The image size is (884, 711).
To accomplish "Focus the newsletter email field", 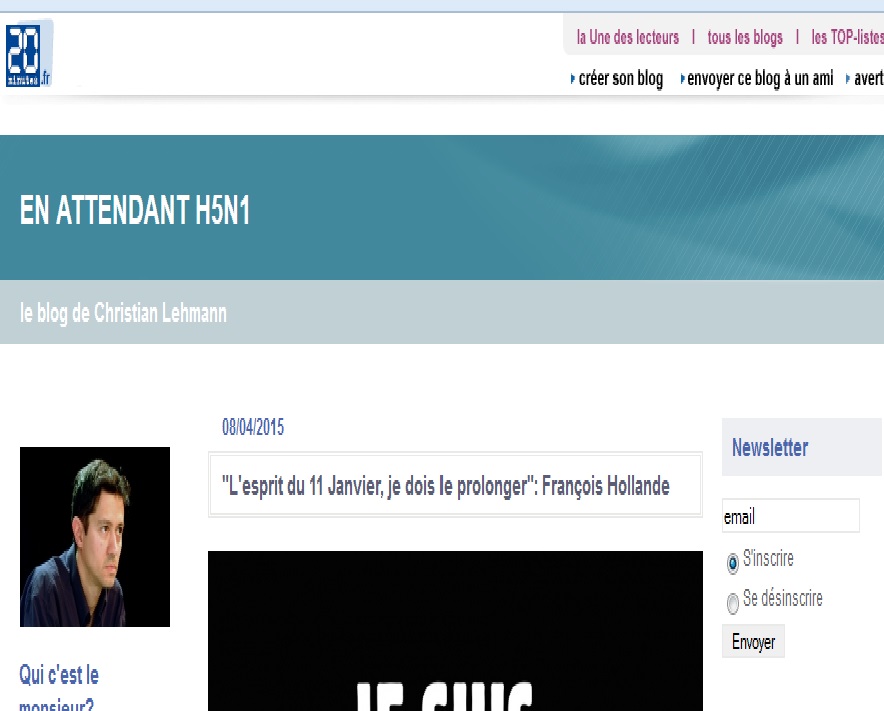I will [x=790, y=516].
